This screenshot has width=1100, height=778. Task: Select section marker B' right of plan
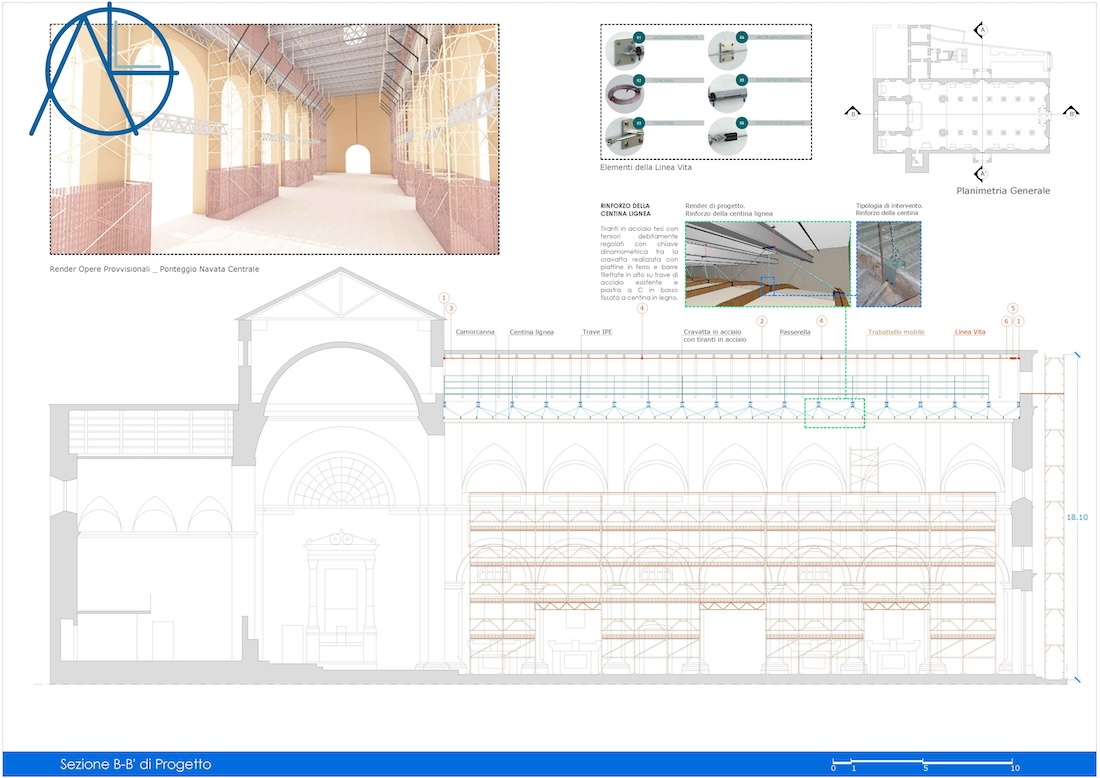(x=1070, y=113)
